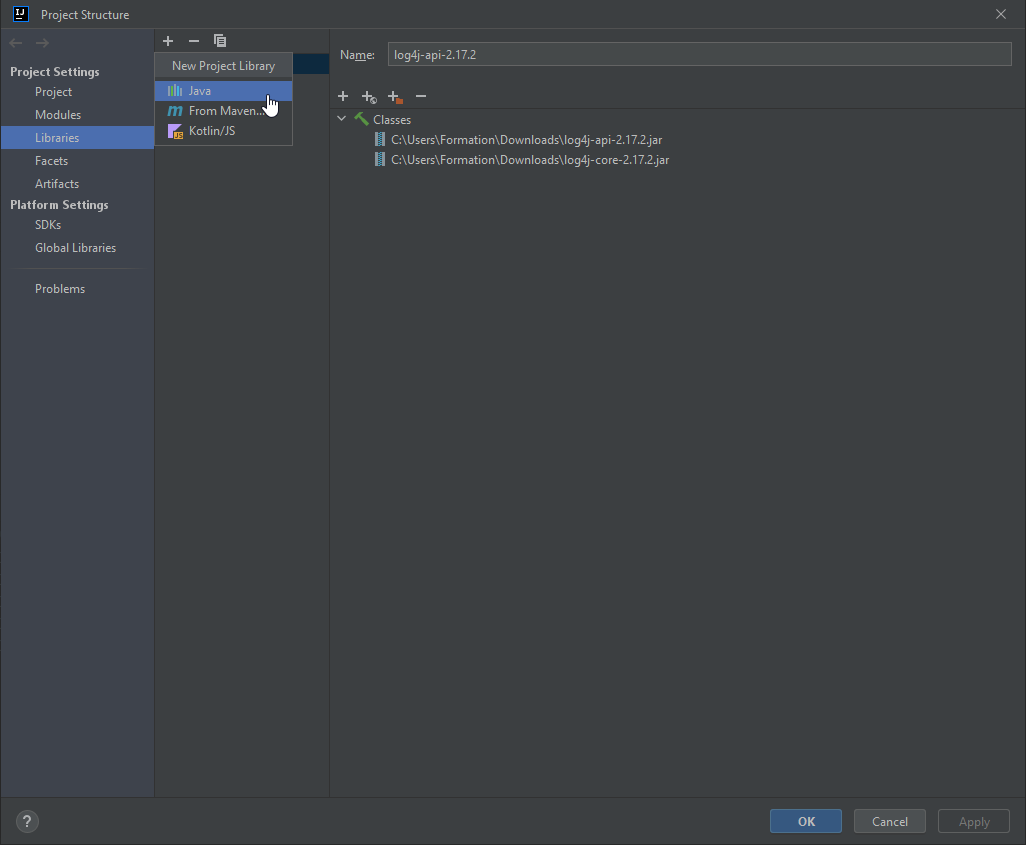The image size is (1026, 845).
Task: Click into the library Name field
Action: (699, 54)
